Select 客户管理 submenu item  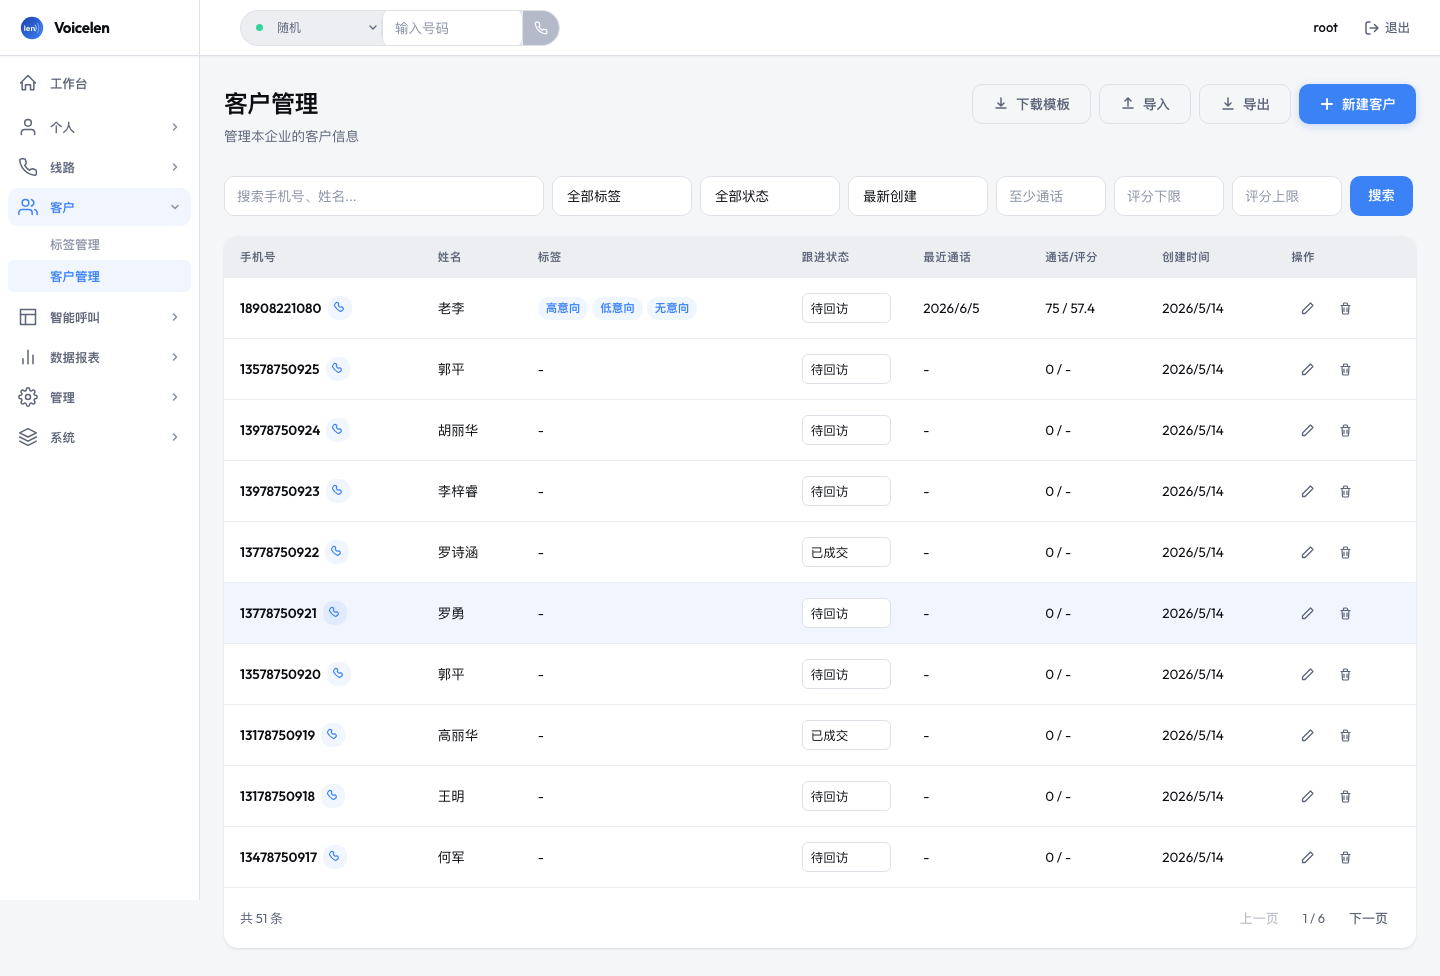(x=99, y=276)
